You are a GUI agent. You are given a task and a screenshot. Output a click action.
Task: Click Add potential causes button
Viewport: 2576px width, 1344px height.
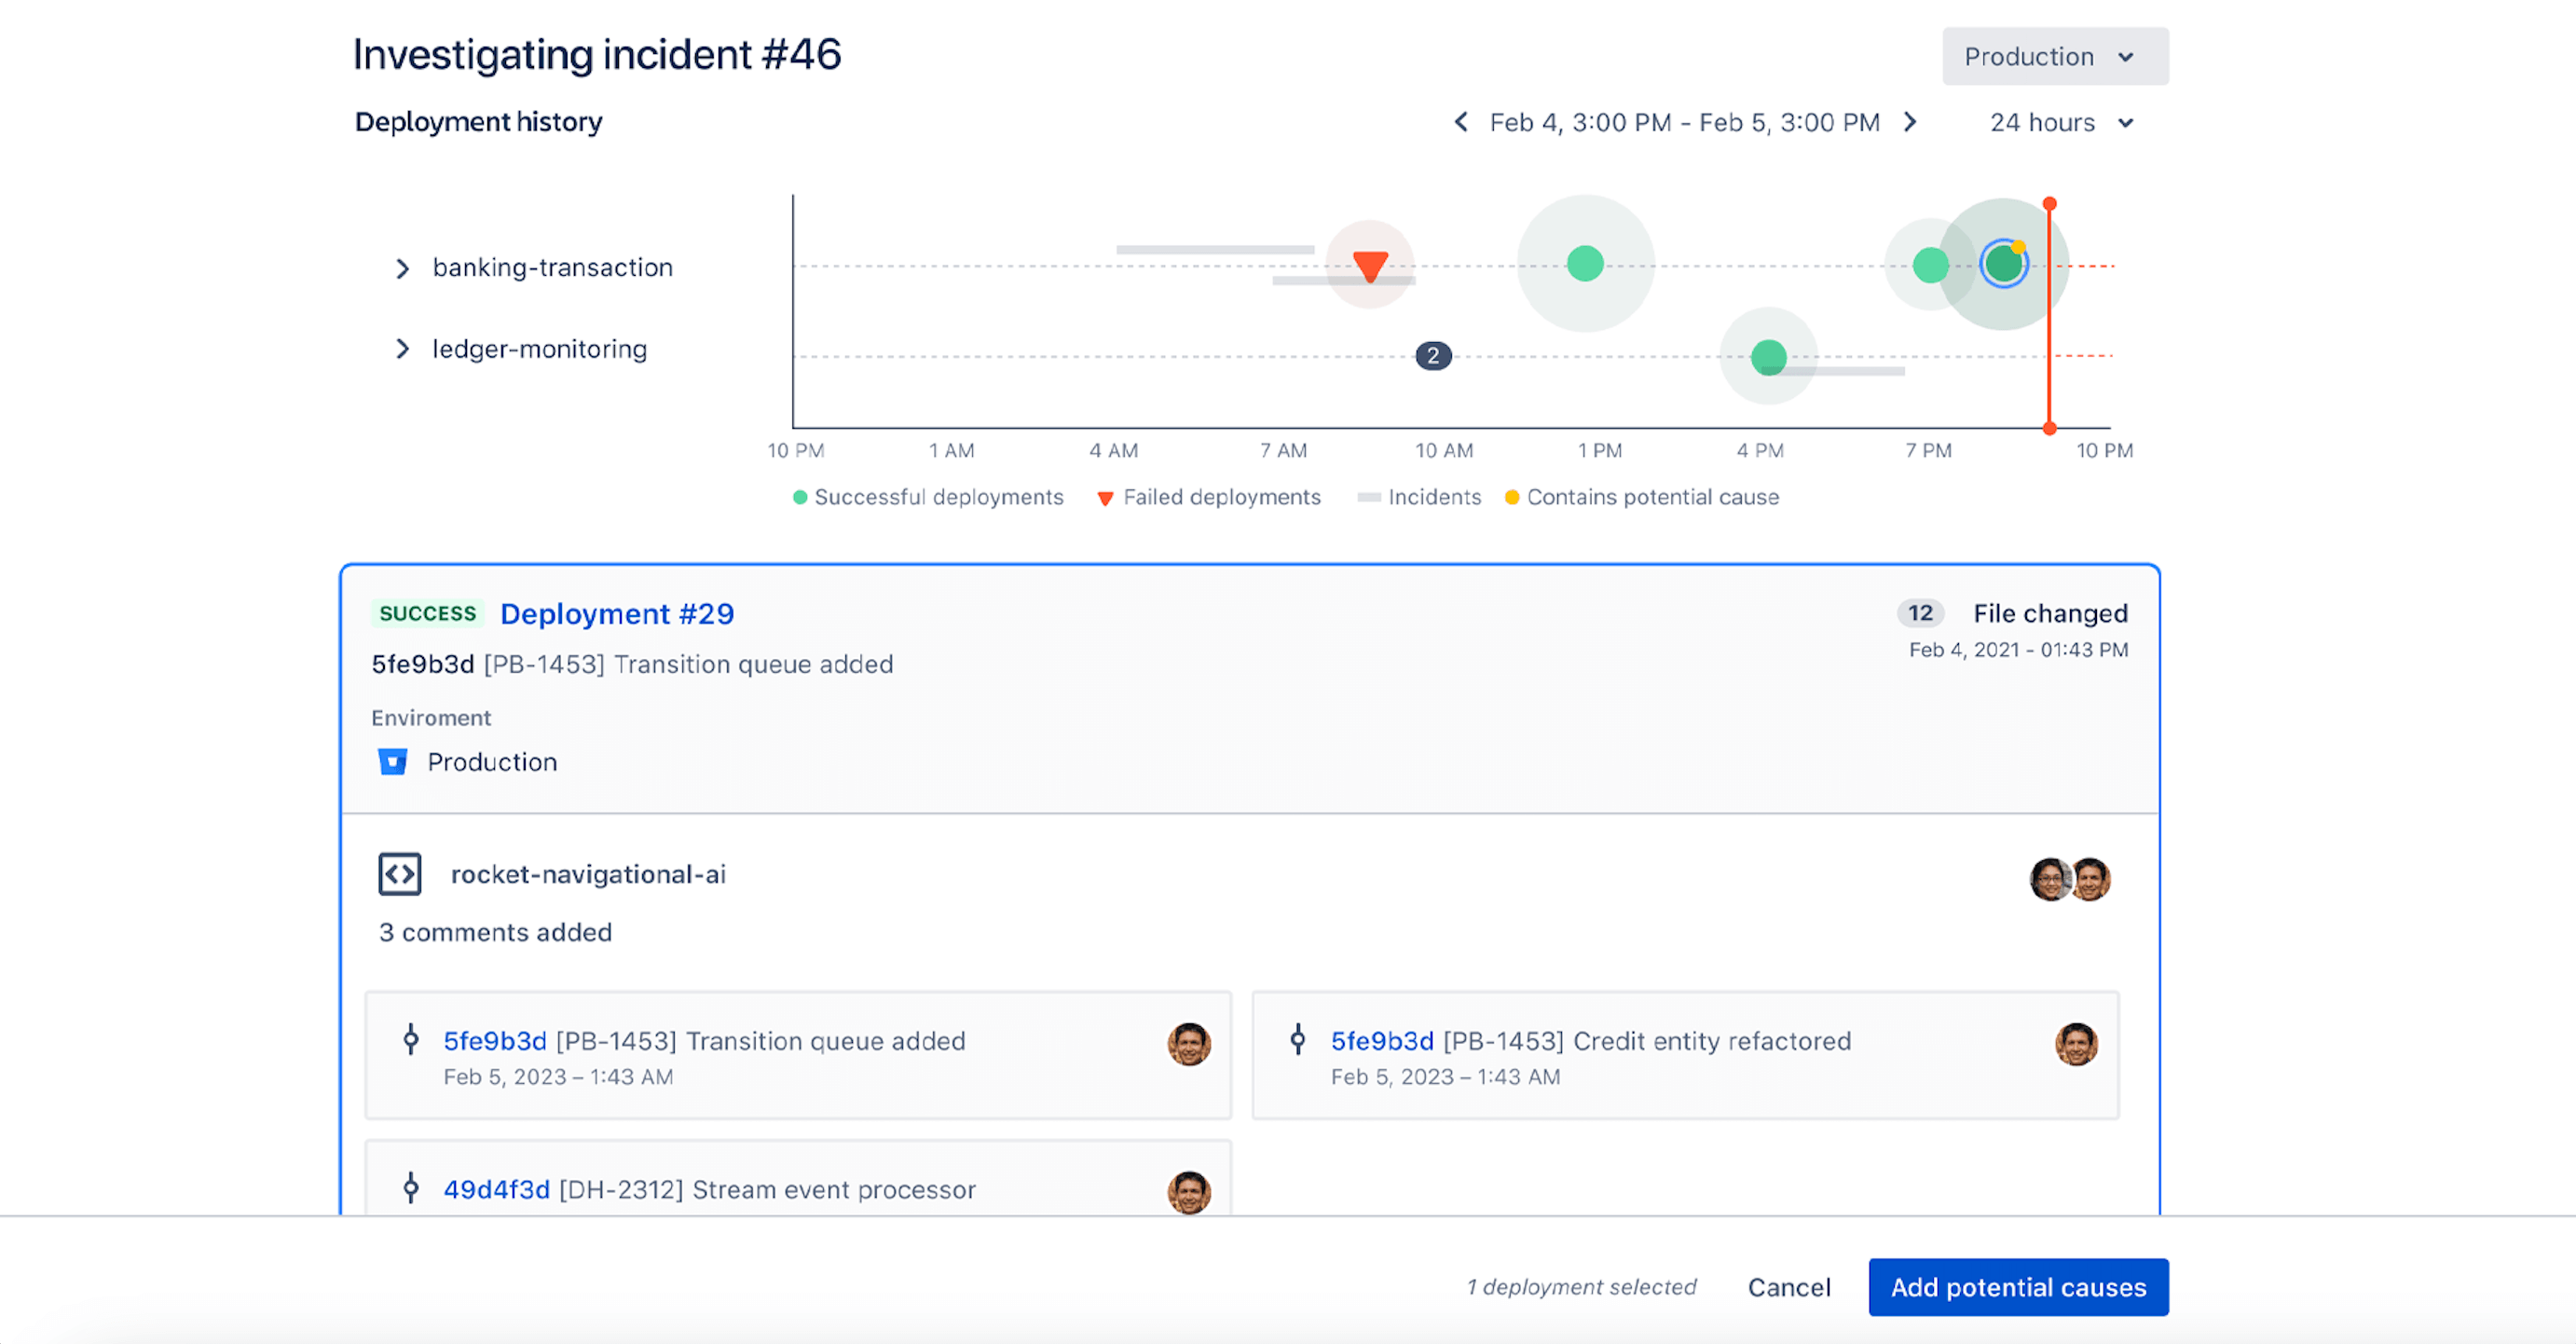coord(2016,1286)
